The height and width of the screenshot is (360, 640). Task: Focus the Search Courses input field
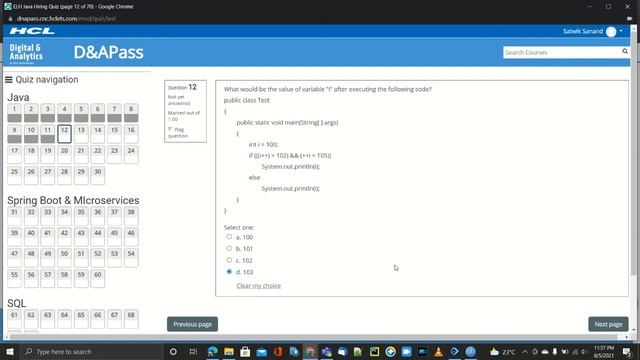(562, 52)
